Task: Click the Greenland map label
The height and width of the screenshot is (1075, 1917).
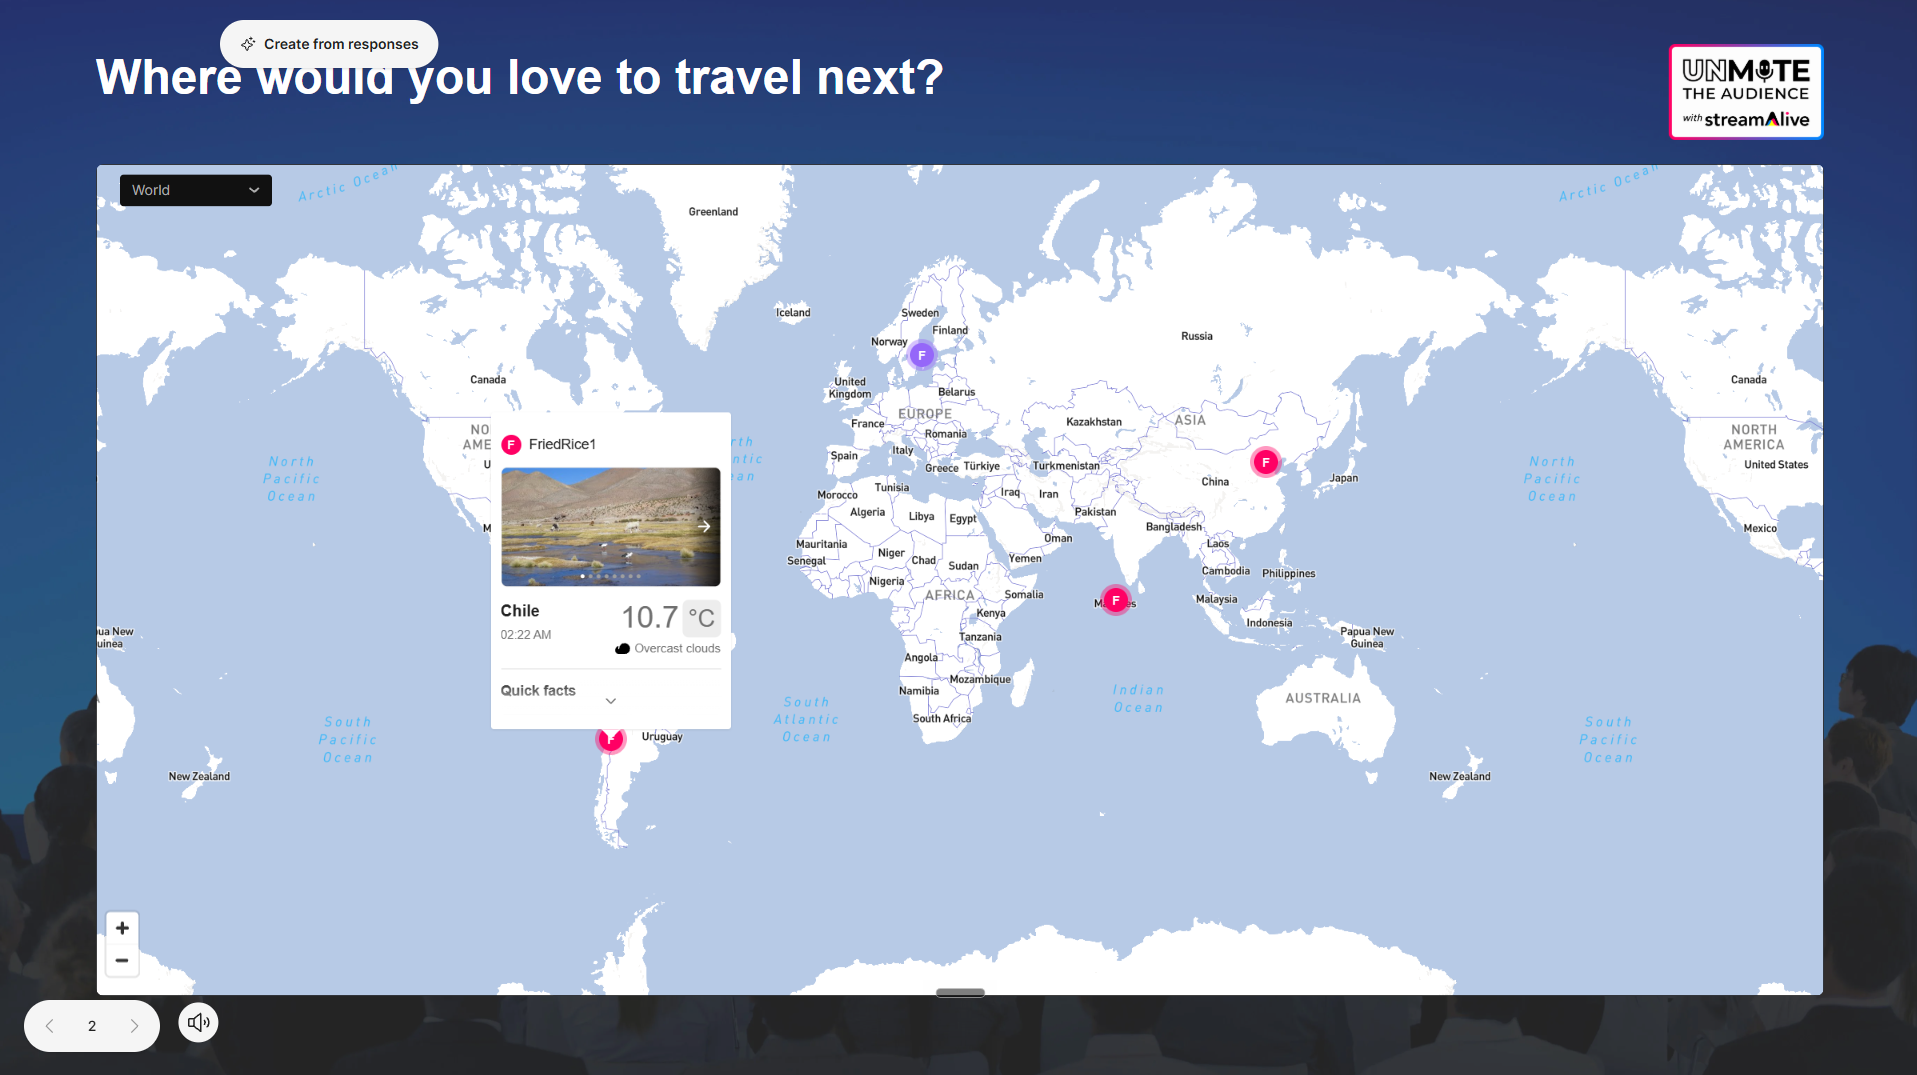Action: (x=713, y=212)
